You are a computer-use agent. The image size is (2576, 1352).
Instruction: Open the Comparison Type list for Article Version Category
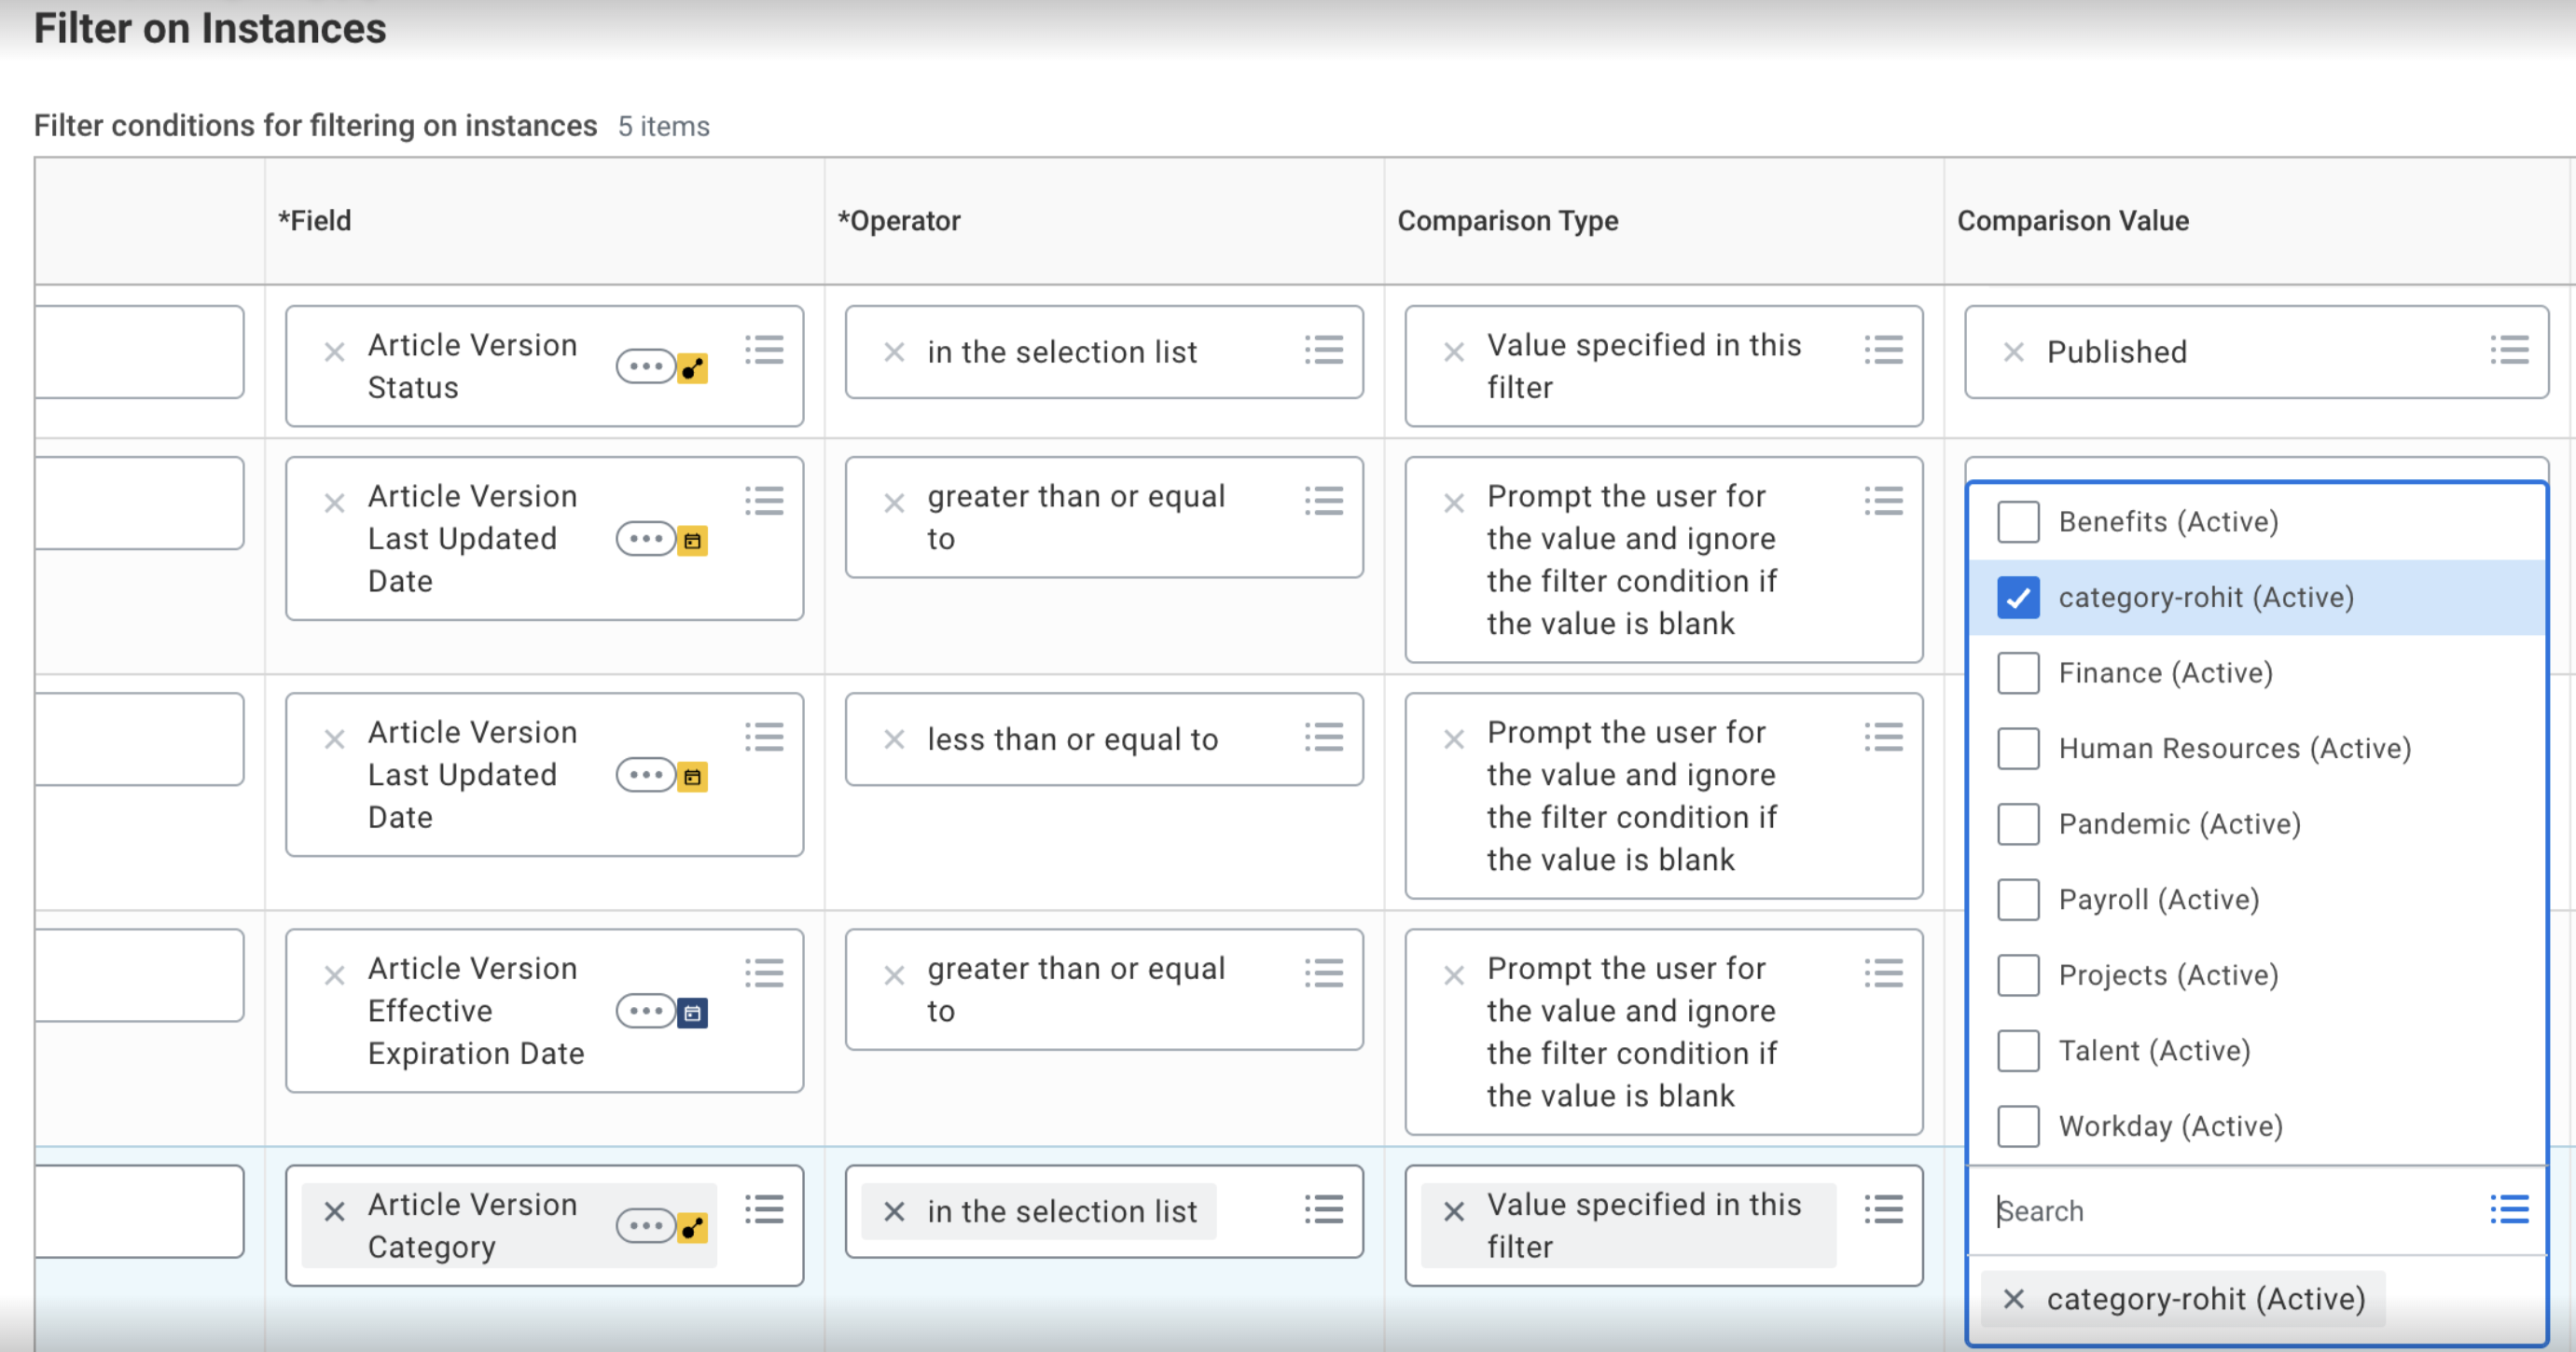coord(1883,1210)
